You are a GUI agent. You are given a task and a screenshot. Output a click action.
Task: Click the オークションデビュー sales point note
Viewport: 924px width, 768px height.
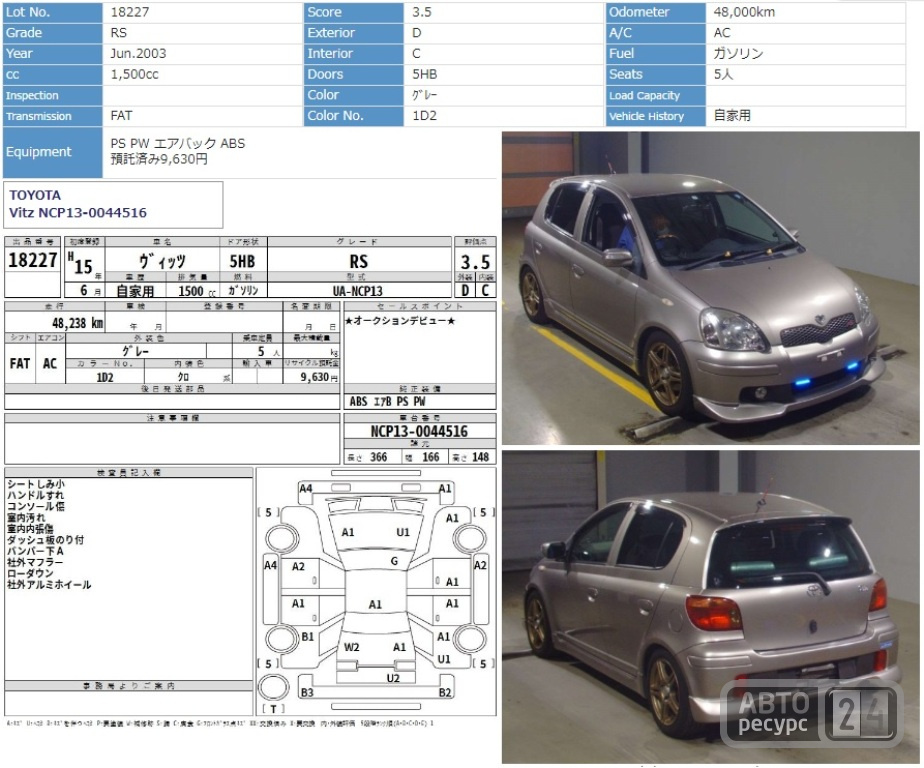[x=400, y=321]
